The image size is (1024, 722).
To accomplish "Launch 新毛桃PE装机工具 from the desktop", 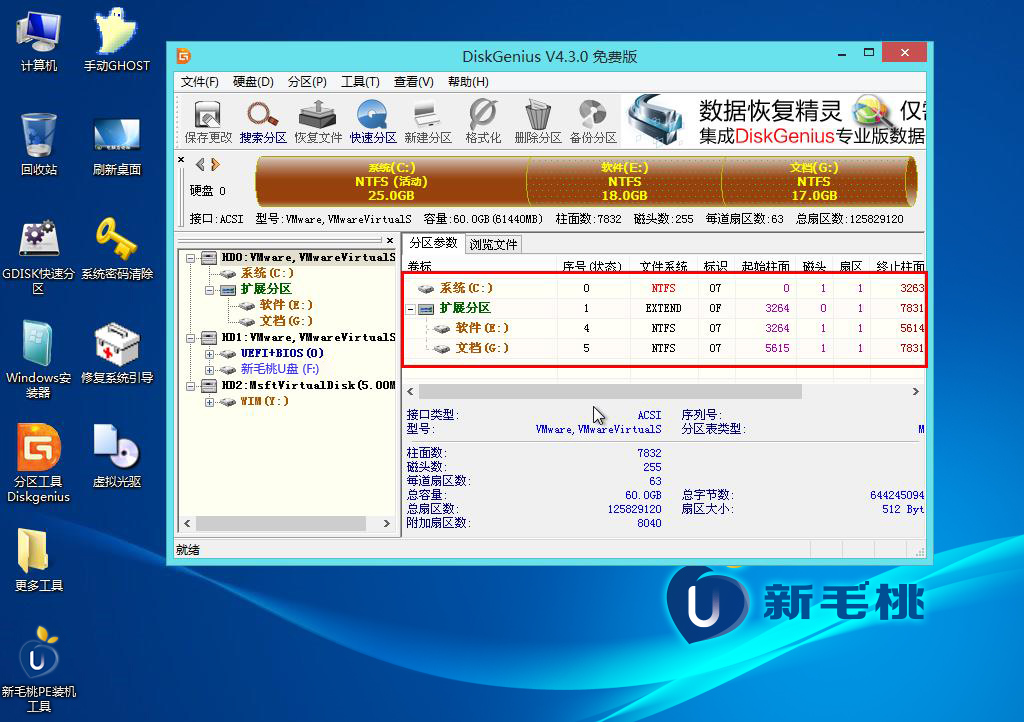I will pos(39,670).
